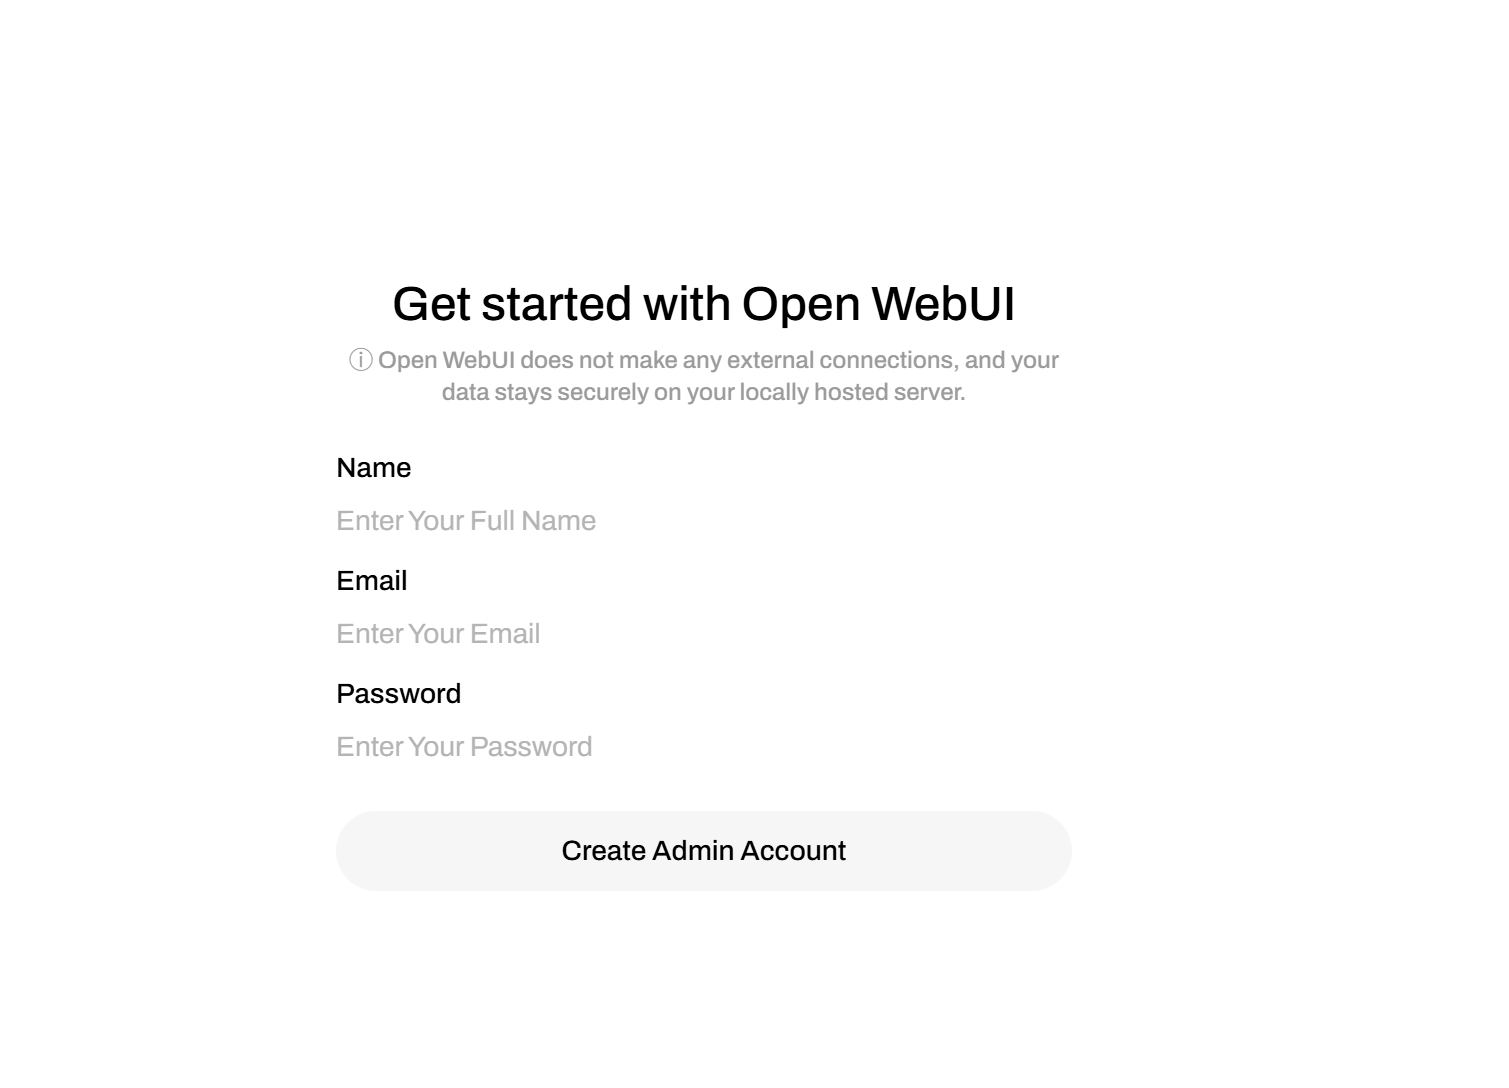Click 'Get started' in the page heading
The height and width of the screenshot is (1088, 1509).
[512, 304]
